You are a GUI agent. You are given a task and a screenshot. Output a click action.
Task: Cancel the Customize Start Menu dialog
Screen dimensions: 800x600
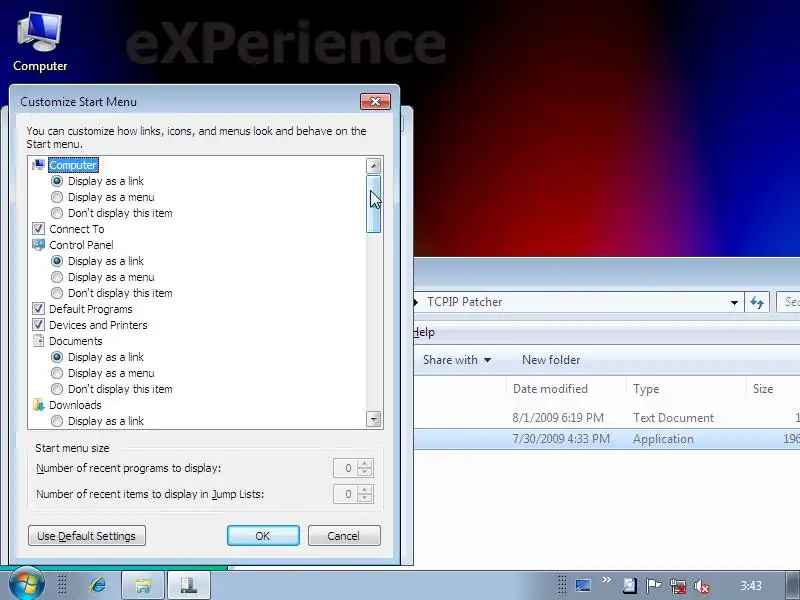pos(344,536)
